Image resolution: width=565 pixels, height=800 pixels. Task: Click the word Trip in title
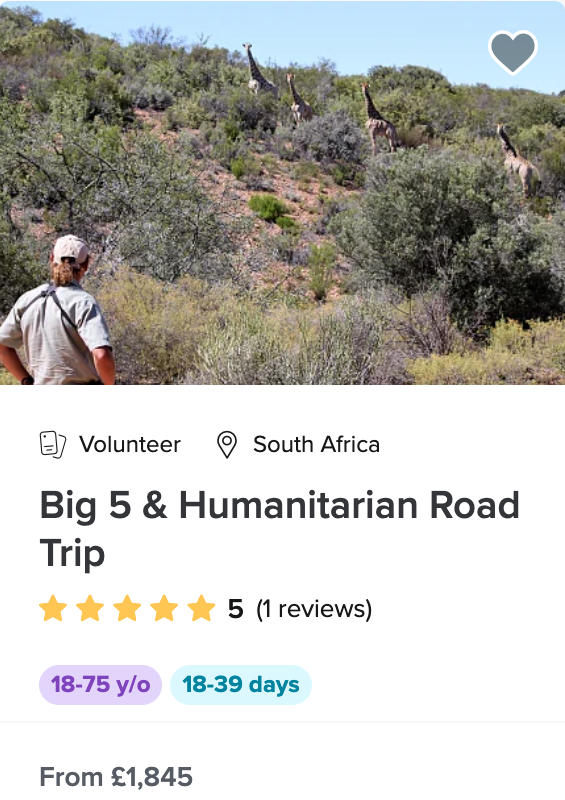[x=72, y=554]
